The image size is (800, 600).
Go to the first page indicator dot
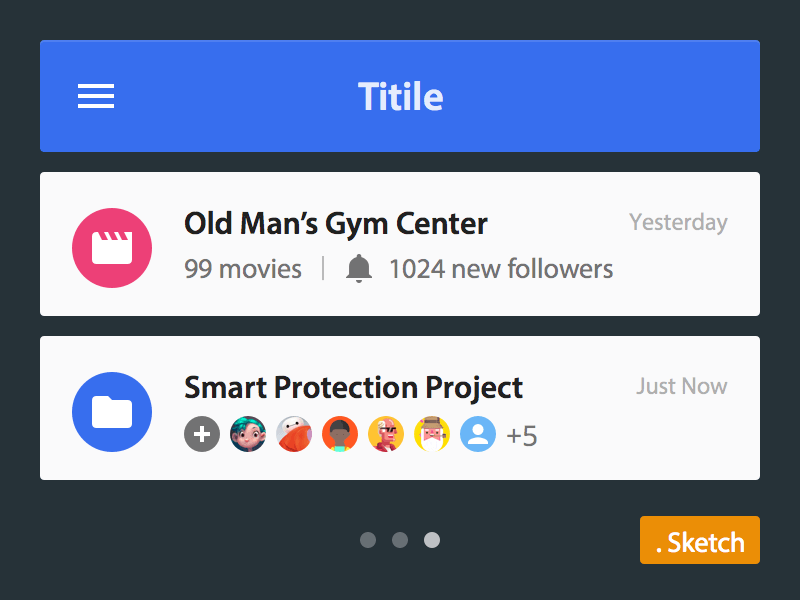click(368, 540)
